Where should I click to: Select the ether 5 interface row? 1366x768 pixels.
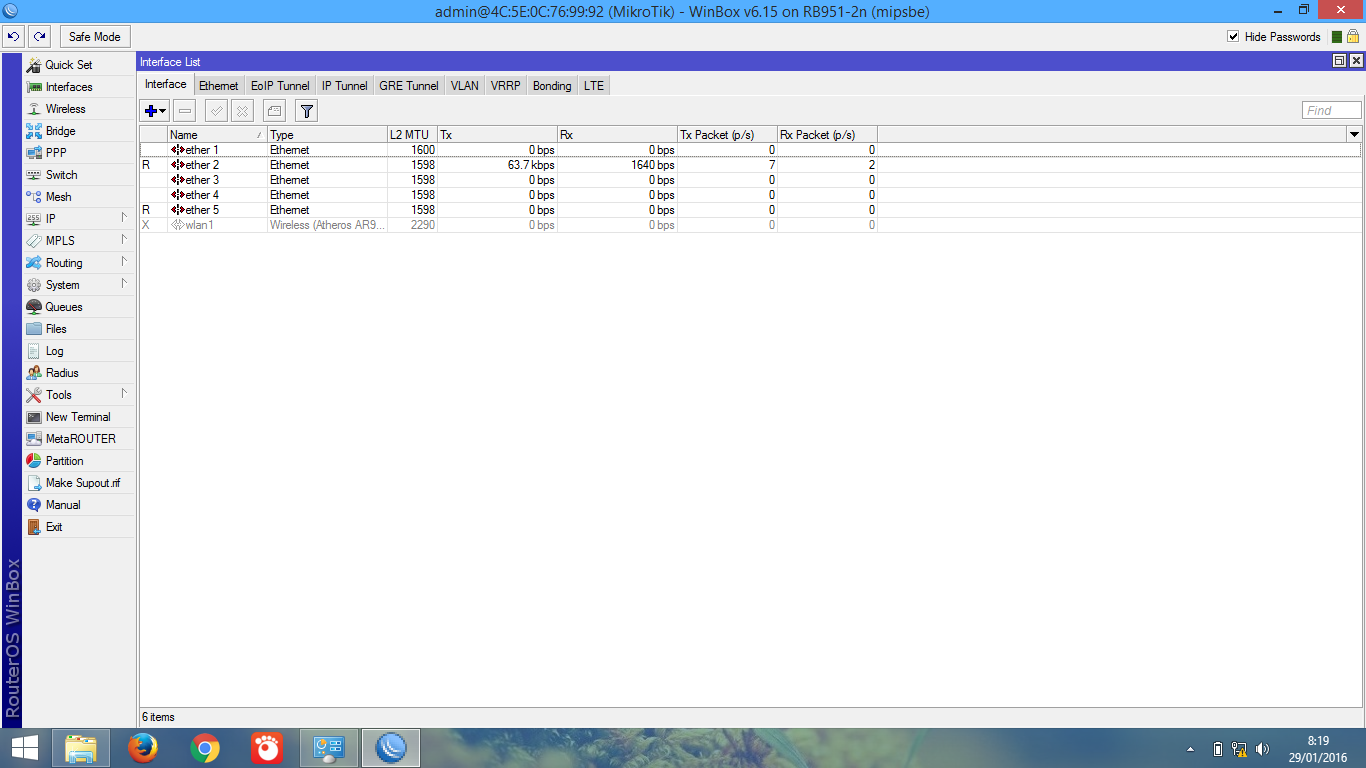pos(750,210)
